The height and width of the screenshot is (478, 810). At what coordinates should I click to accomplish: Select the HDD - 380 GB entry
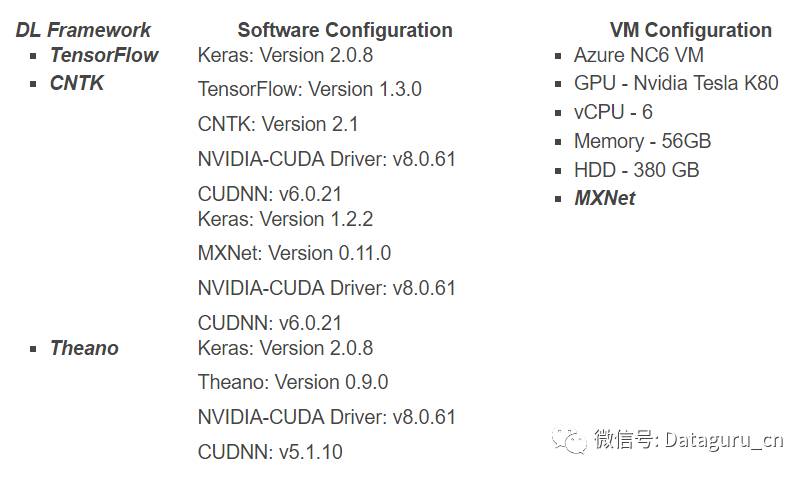(636, 170)
